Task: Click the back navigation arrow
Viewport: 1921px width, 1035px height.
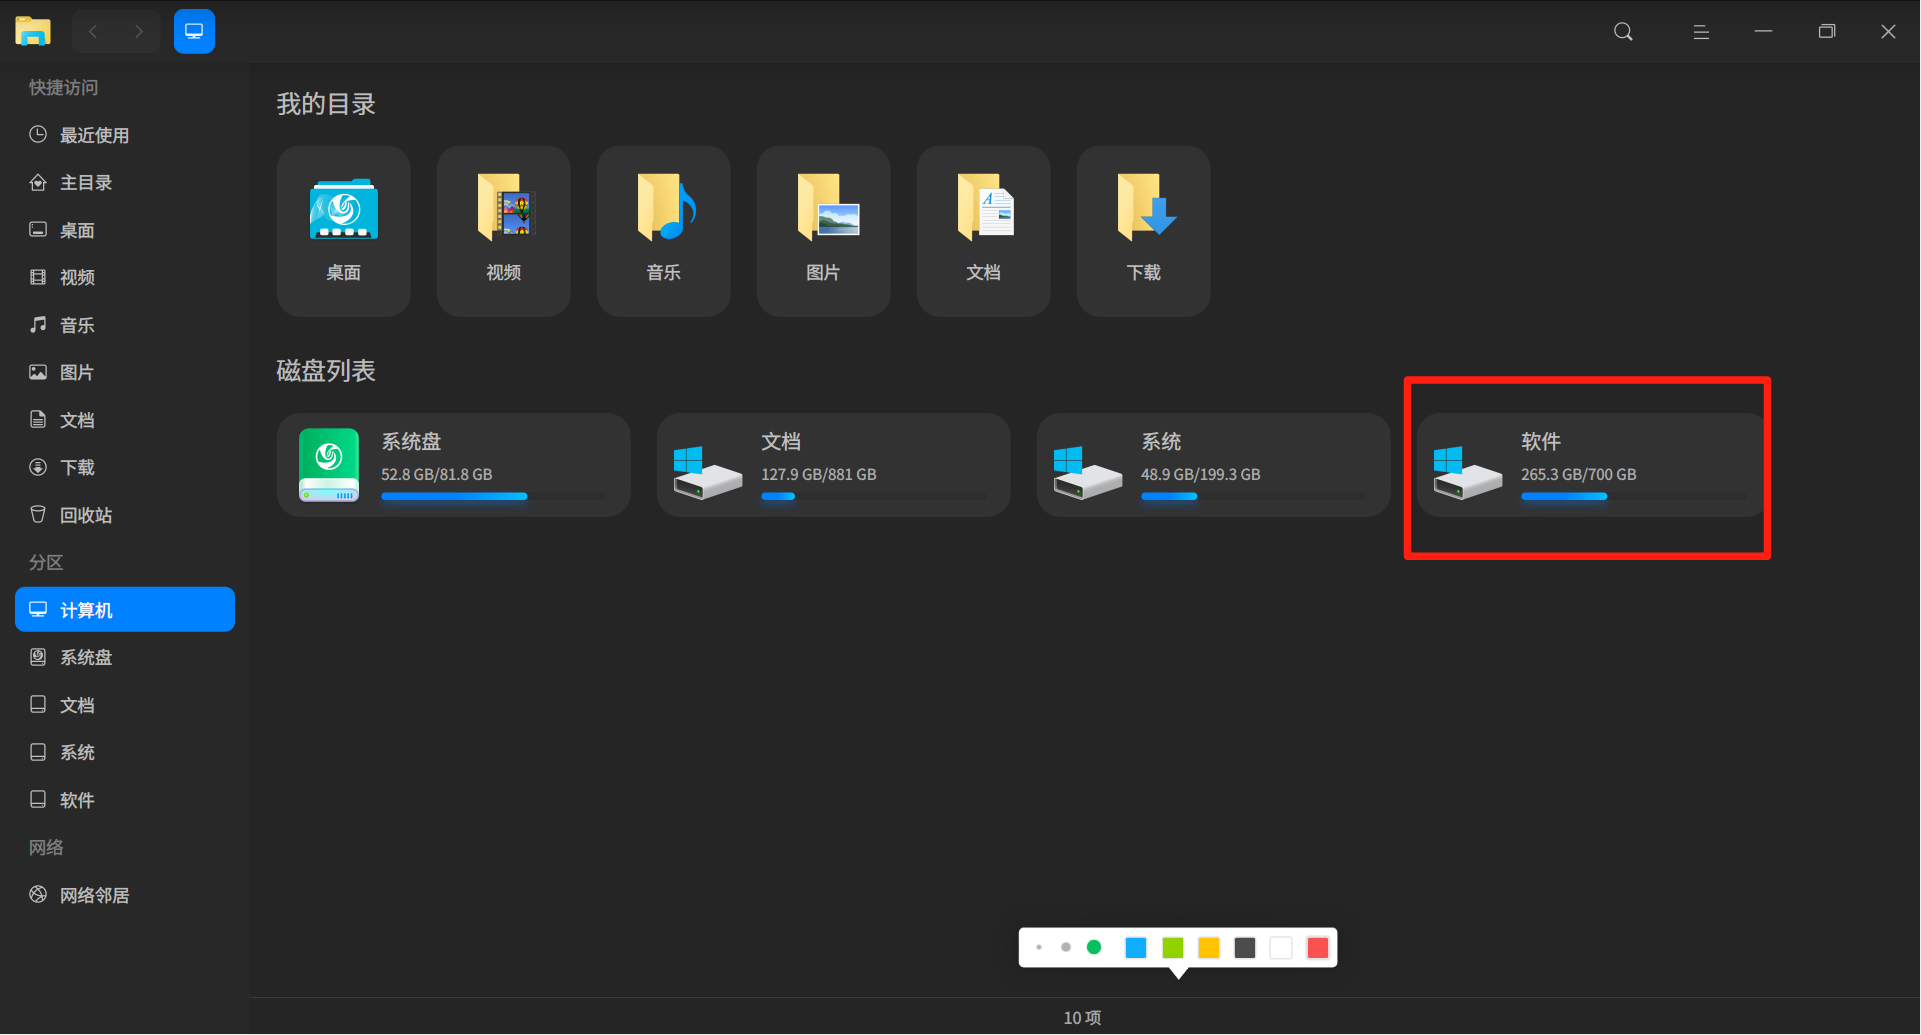Action: coord(93,32)
